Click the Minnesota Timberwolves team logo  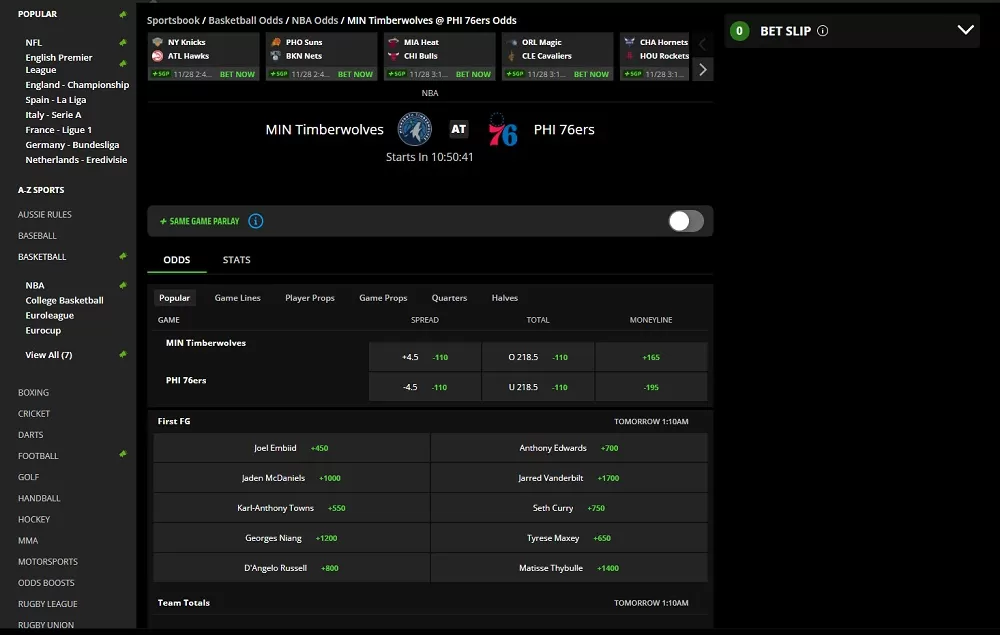(415, 129)
